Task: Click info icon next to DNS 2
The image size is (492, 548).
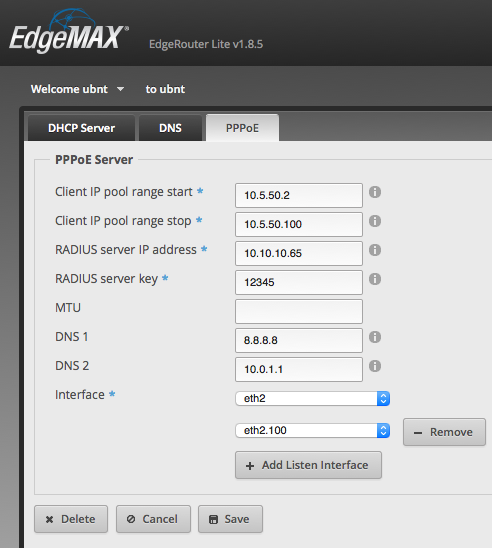Action: [375, 366]
